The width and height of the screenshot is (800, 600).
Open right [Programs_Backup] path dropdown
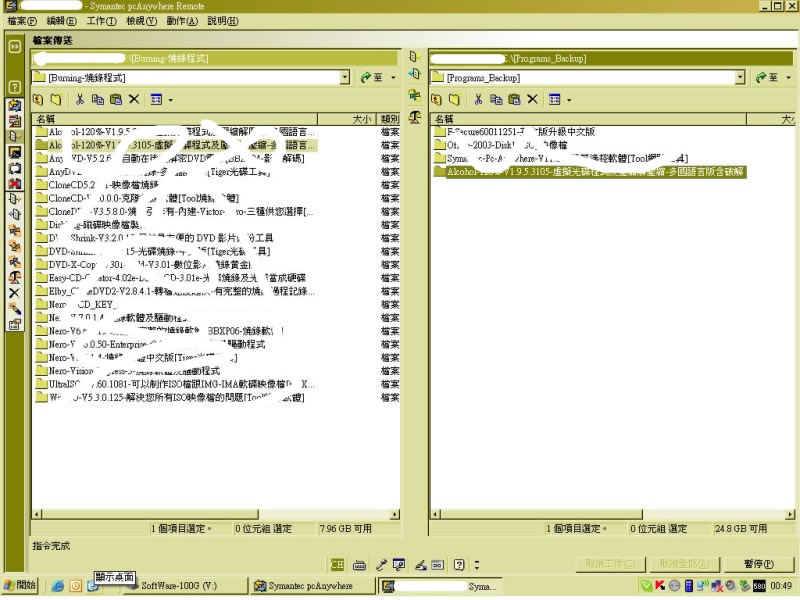pyautogui.click(x=740, y=78)
